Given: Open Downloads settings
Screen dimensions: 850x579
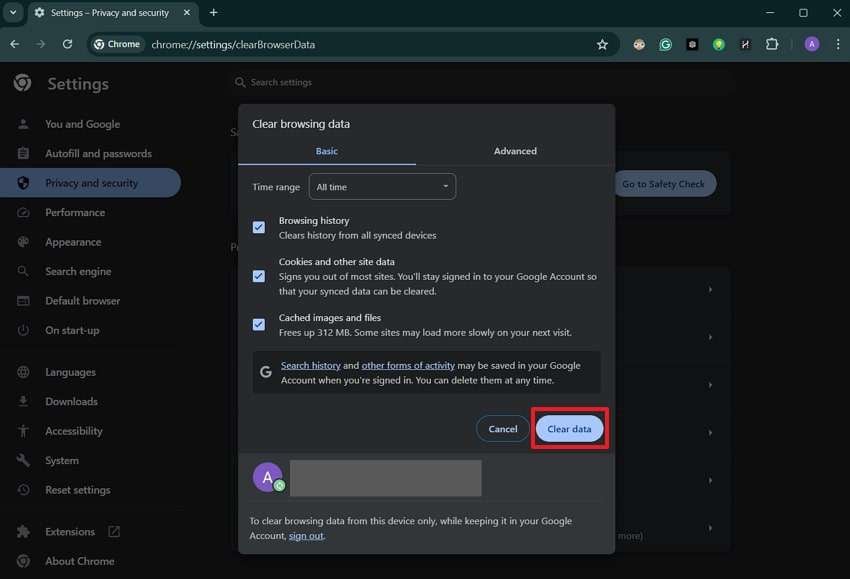Looking at the screenshot, I should 72,401.
